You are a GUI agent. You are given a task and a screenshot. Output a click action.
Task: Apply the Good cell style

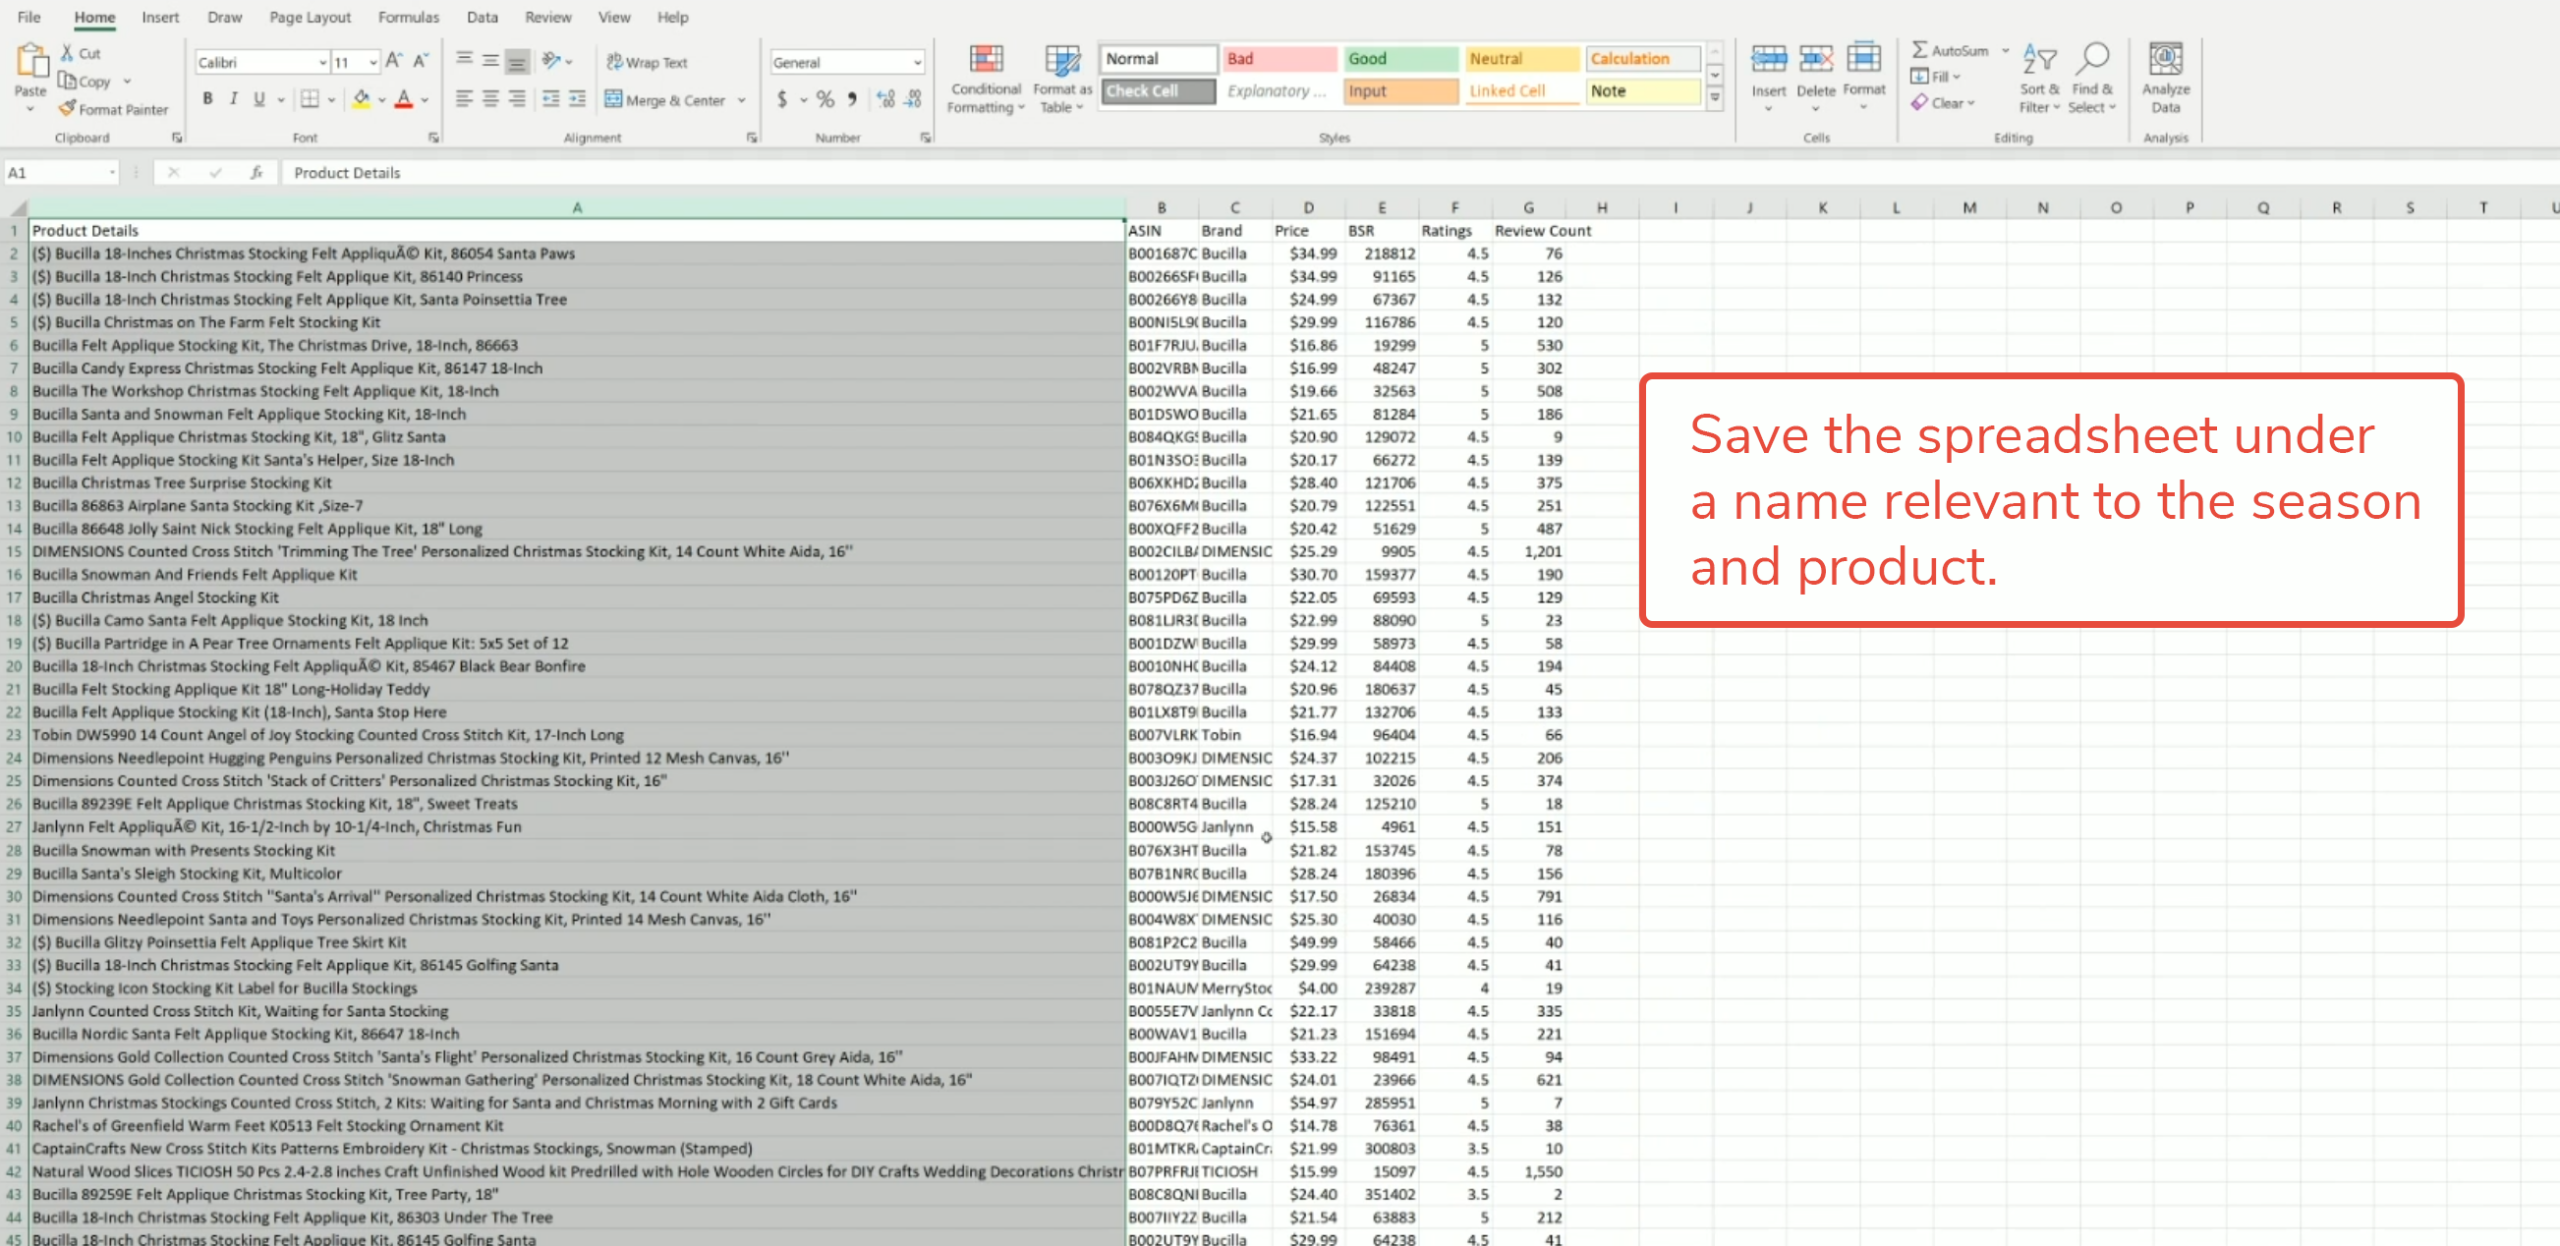click(1399, 59)
